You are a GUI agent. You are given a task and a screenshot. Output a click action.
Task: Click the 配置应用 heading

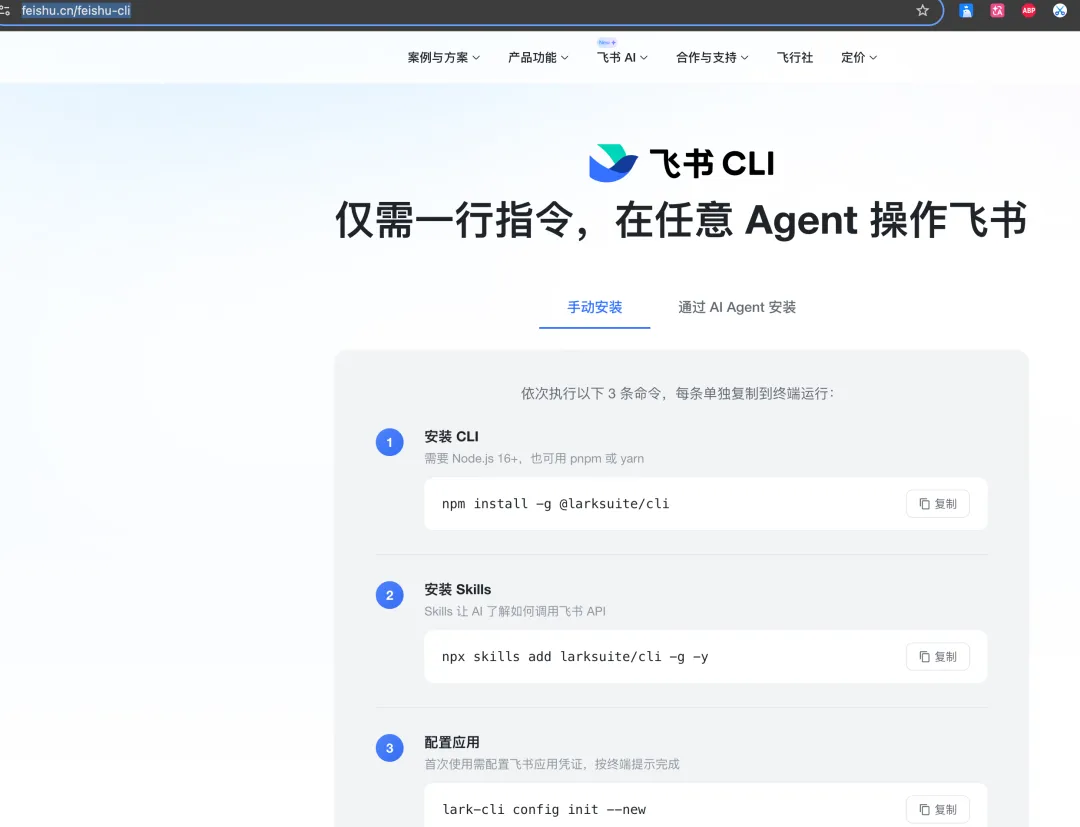452,742
